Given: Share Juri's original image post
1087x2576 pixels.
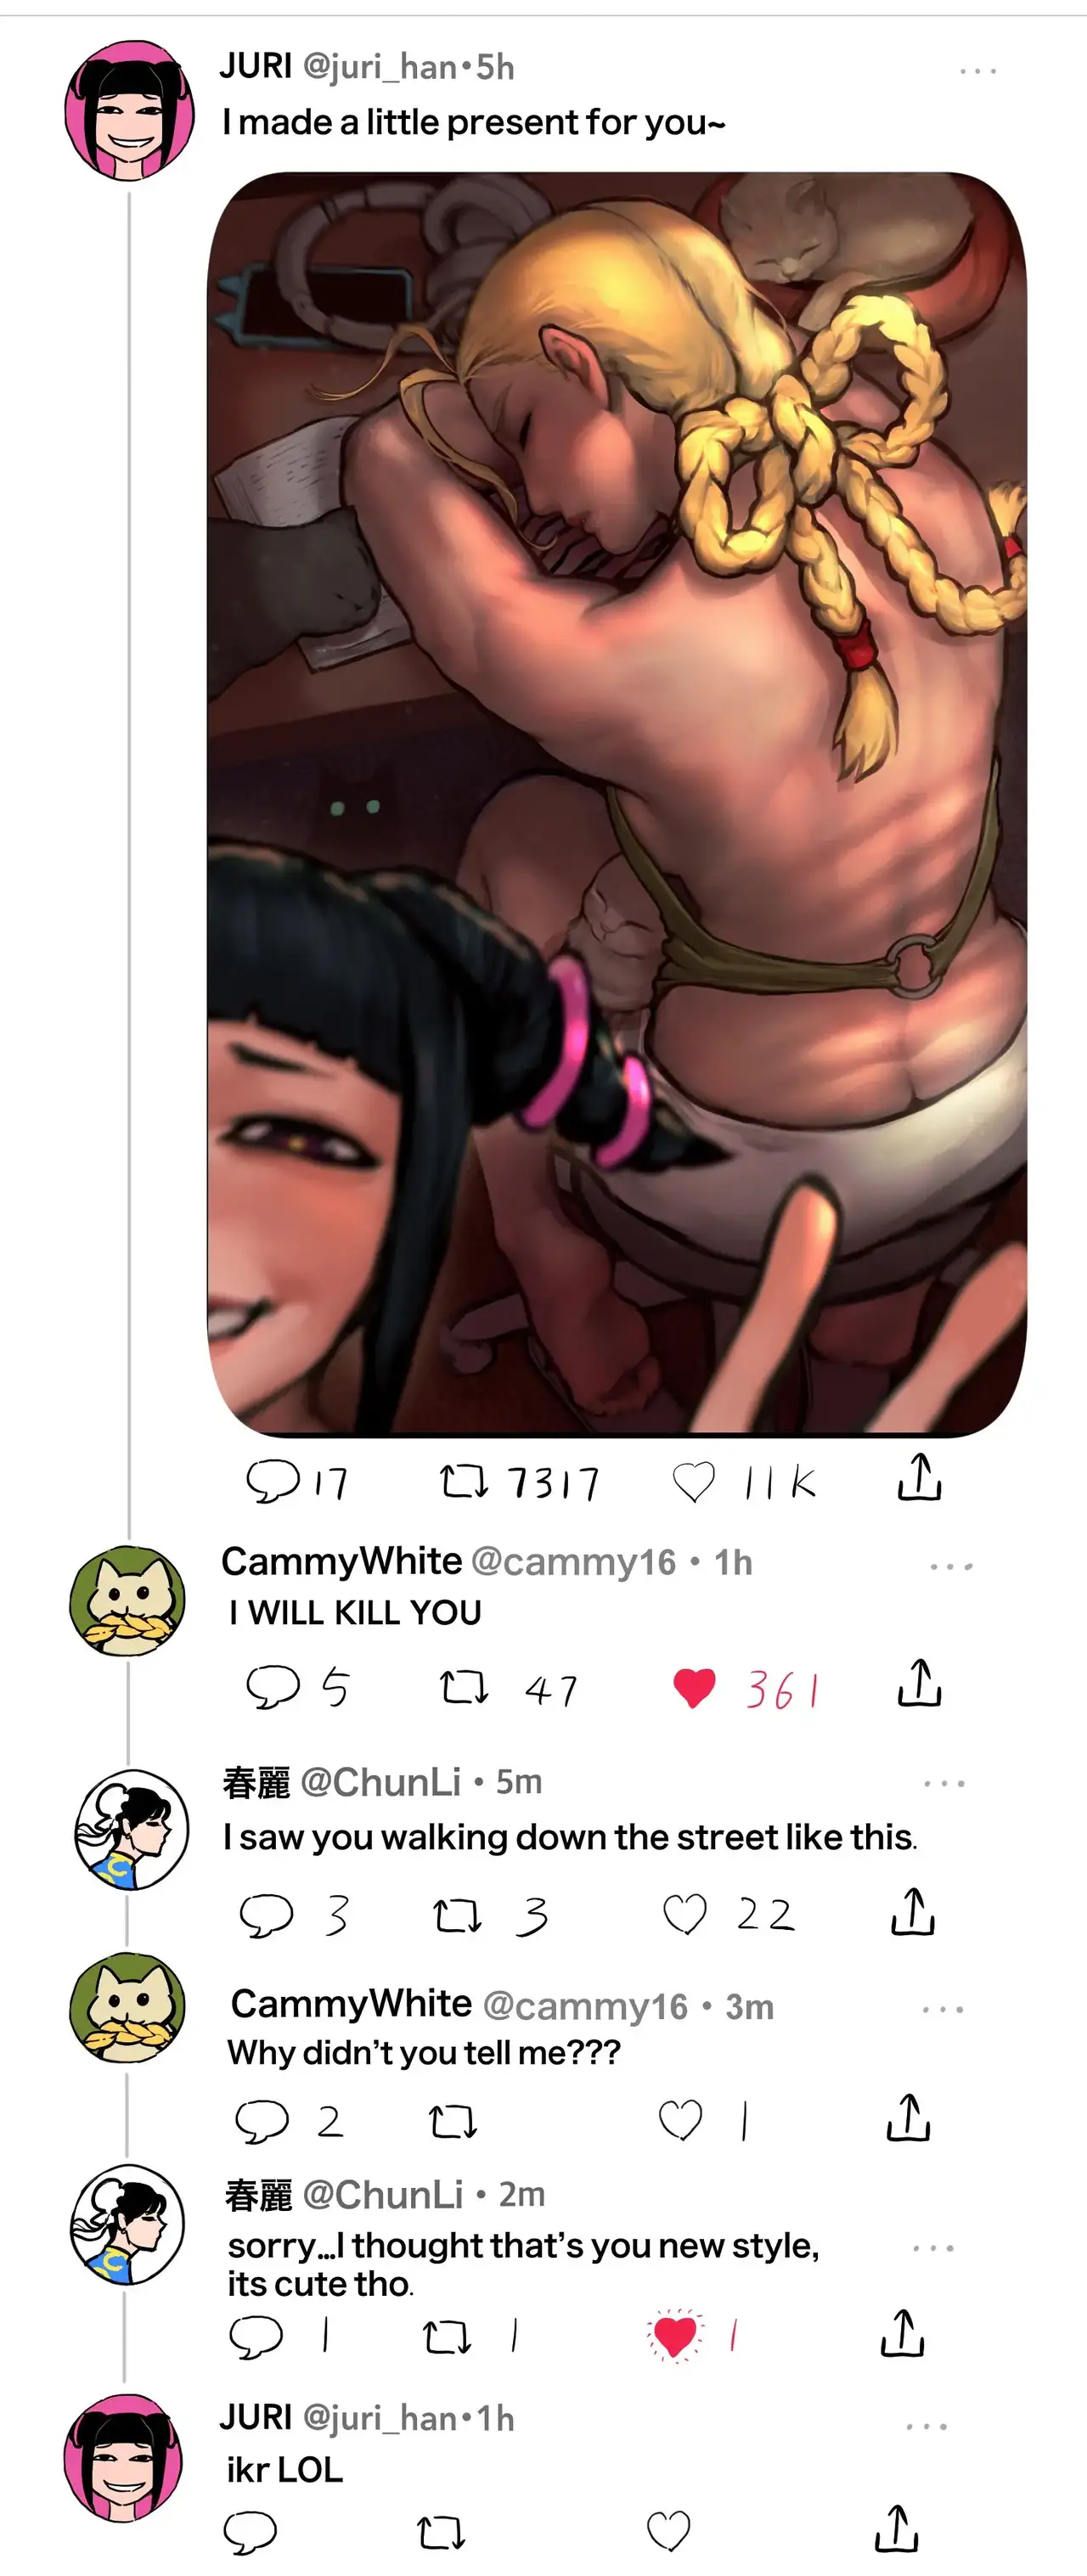Looking at the screenshot, I should click(x=919, y=1478).
